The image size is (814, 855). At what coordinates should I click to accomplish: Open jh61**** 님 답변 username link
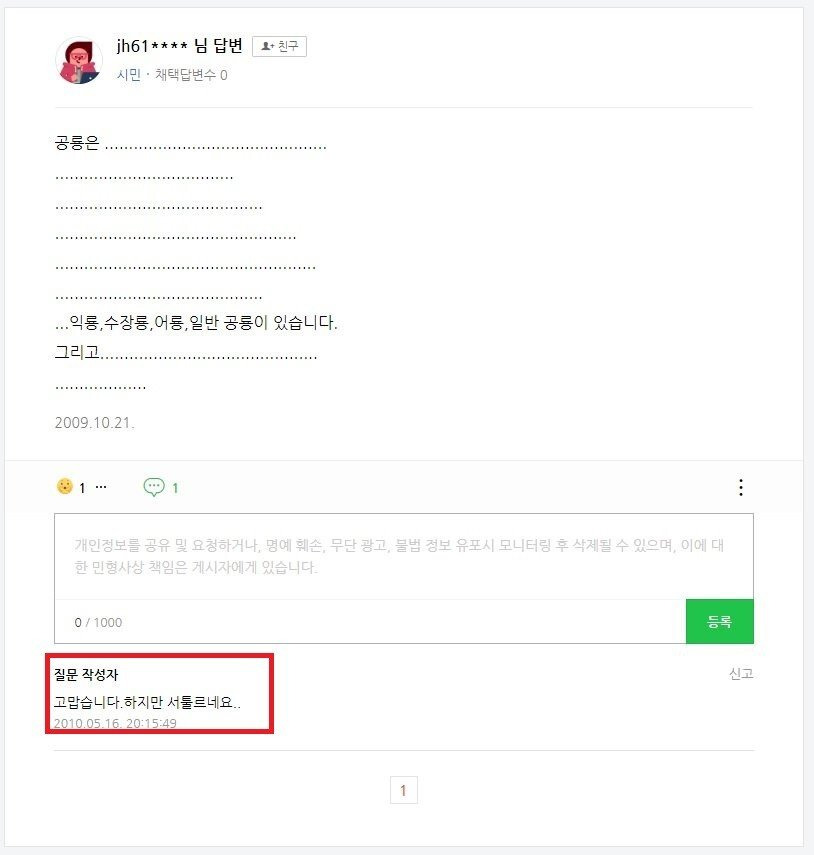click(x=179, y=47)
